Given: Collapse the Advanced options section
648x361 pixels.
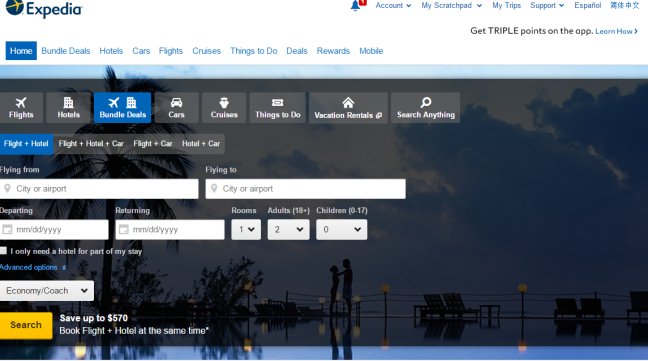Looking at the screenshot, I should (x=33, y=267).
